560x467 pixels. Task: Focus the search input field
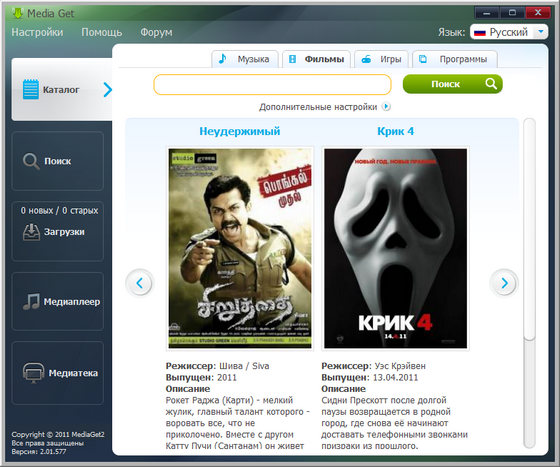coord(272,85)
